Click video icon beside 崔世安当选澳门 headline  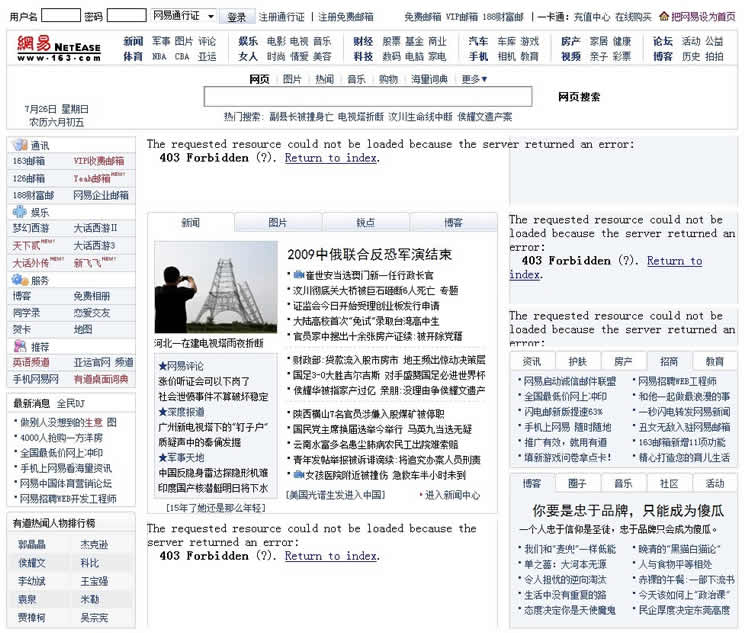pos(298,275)
